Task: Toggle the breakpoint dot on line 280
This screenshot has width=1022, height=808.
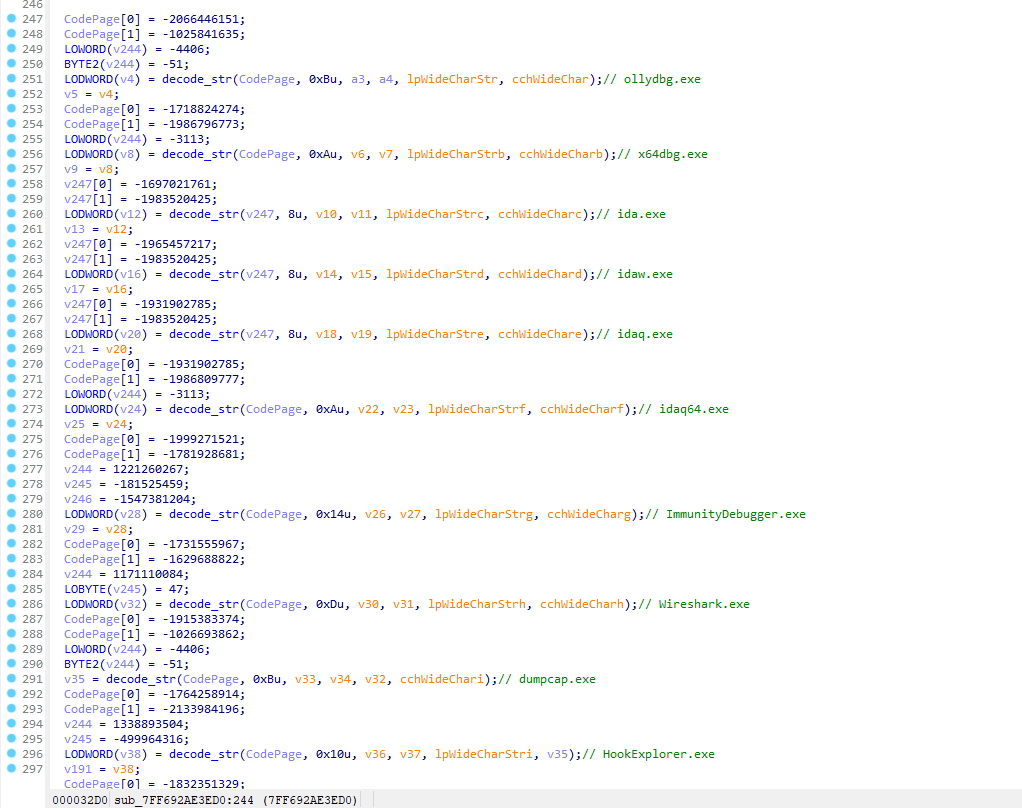Action: point(11,513)
